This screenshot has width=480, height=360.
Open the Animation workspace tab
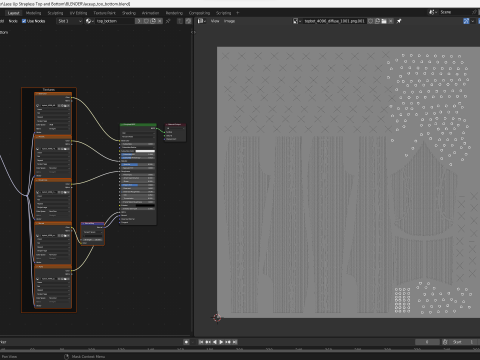151,13
